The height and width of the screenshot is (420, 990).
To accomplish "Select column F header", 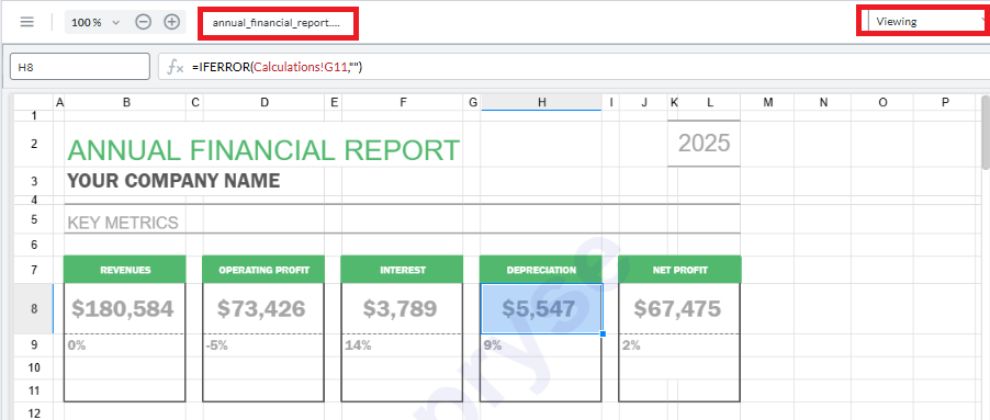I will point(402,102).
